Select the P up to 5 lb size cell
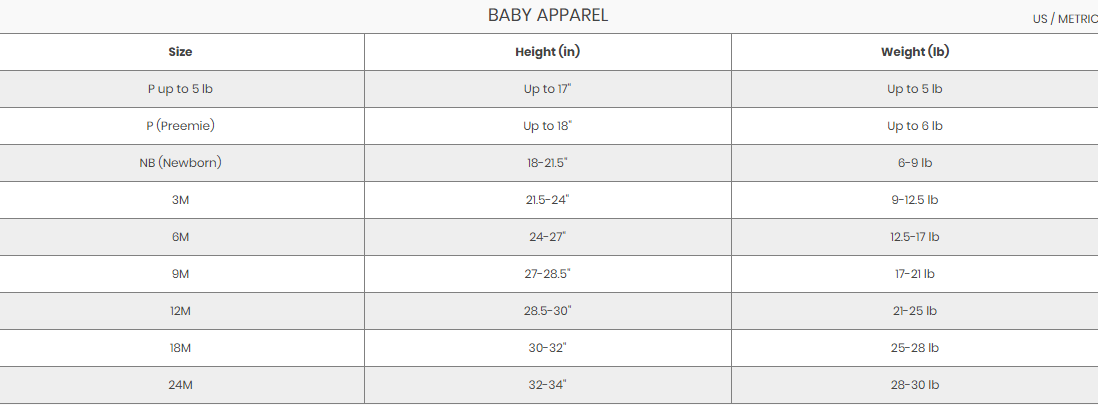Viewport: 1098px width, 405px height. coord(181,89)
